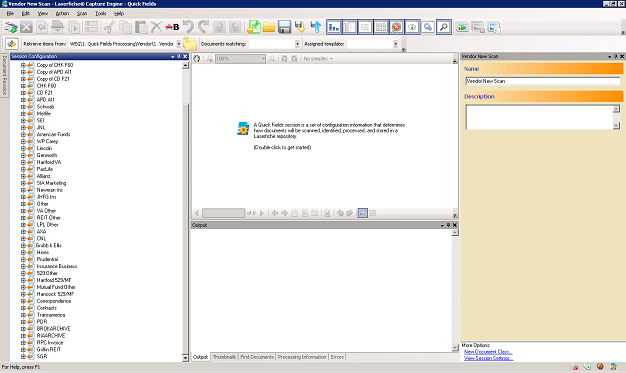The image size is (626, 373).
Task: Click Session Configuration scrollbar down arrow
Action: coord(185,358)
